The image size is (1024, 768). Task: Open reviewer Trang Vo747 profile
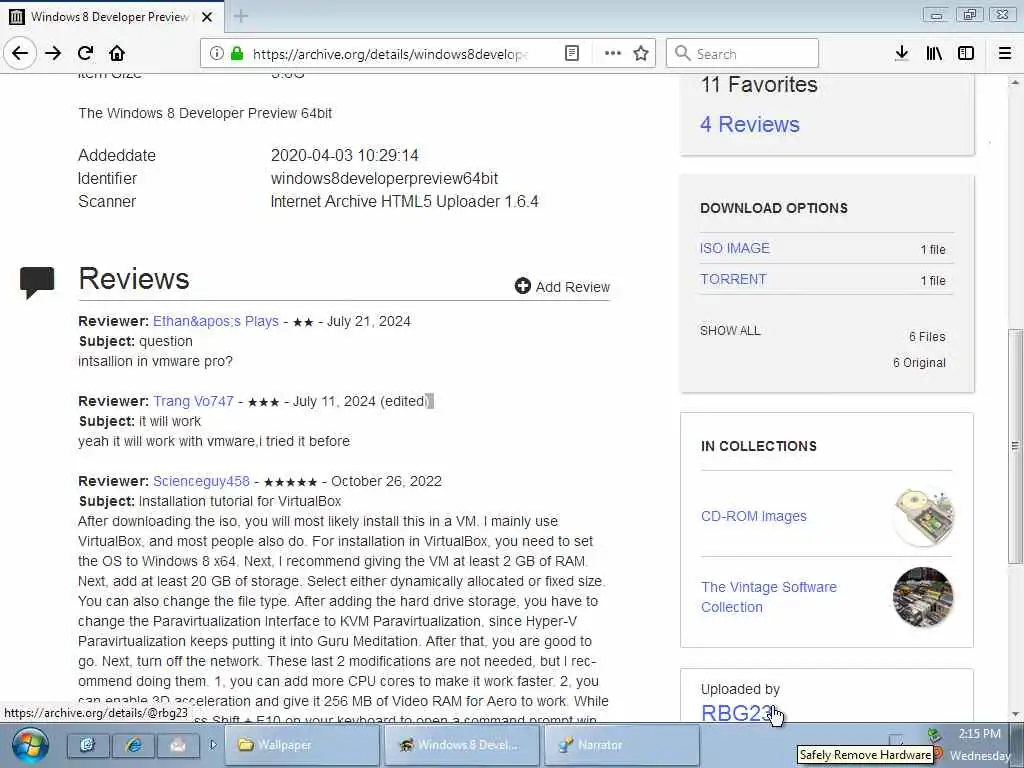point(193,401)
